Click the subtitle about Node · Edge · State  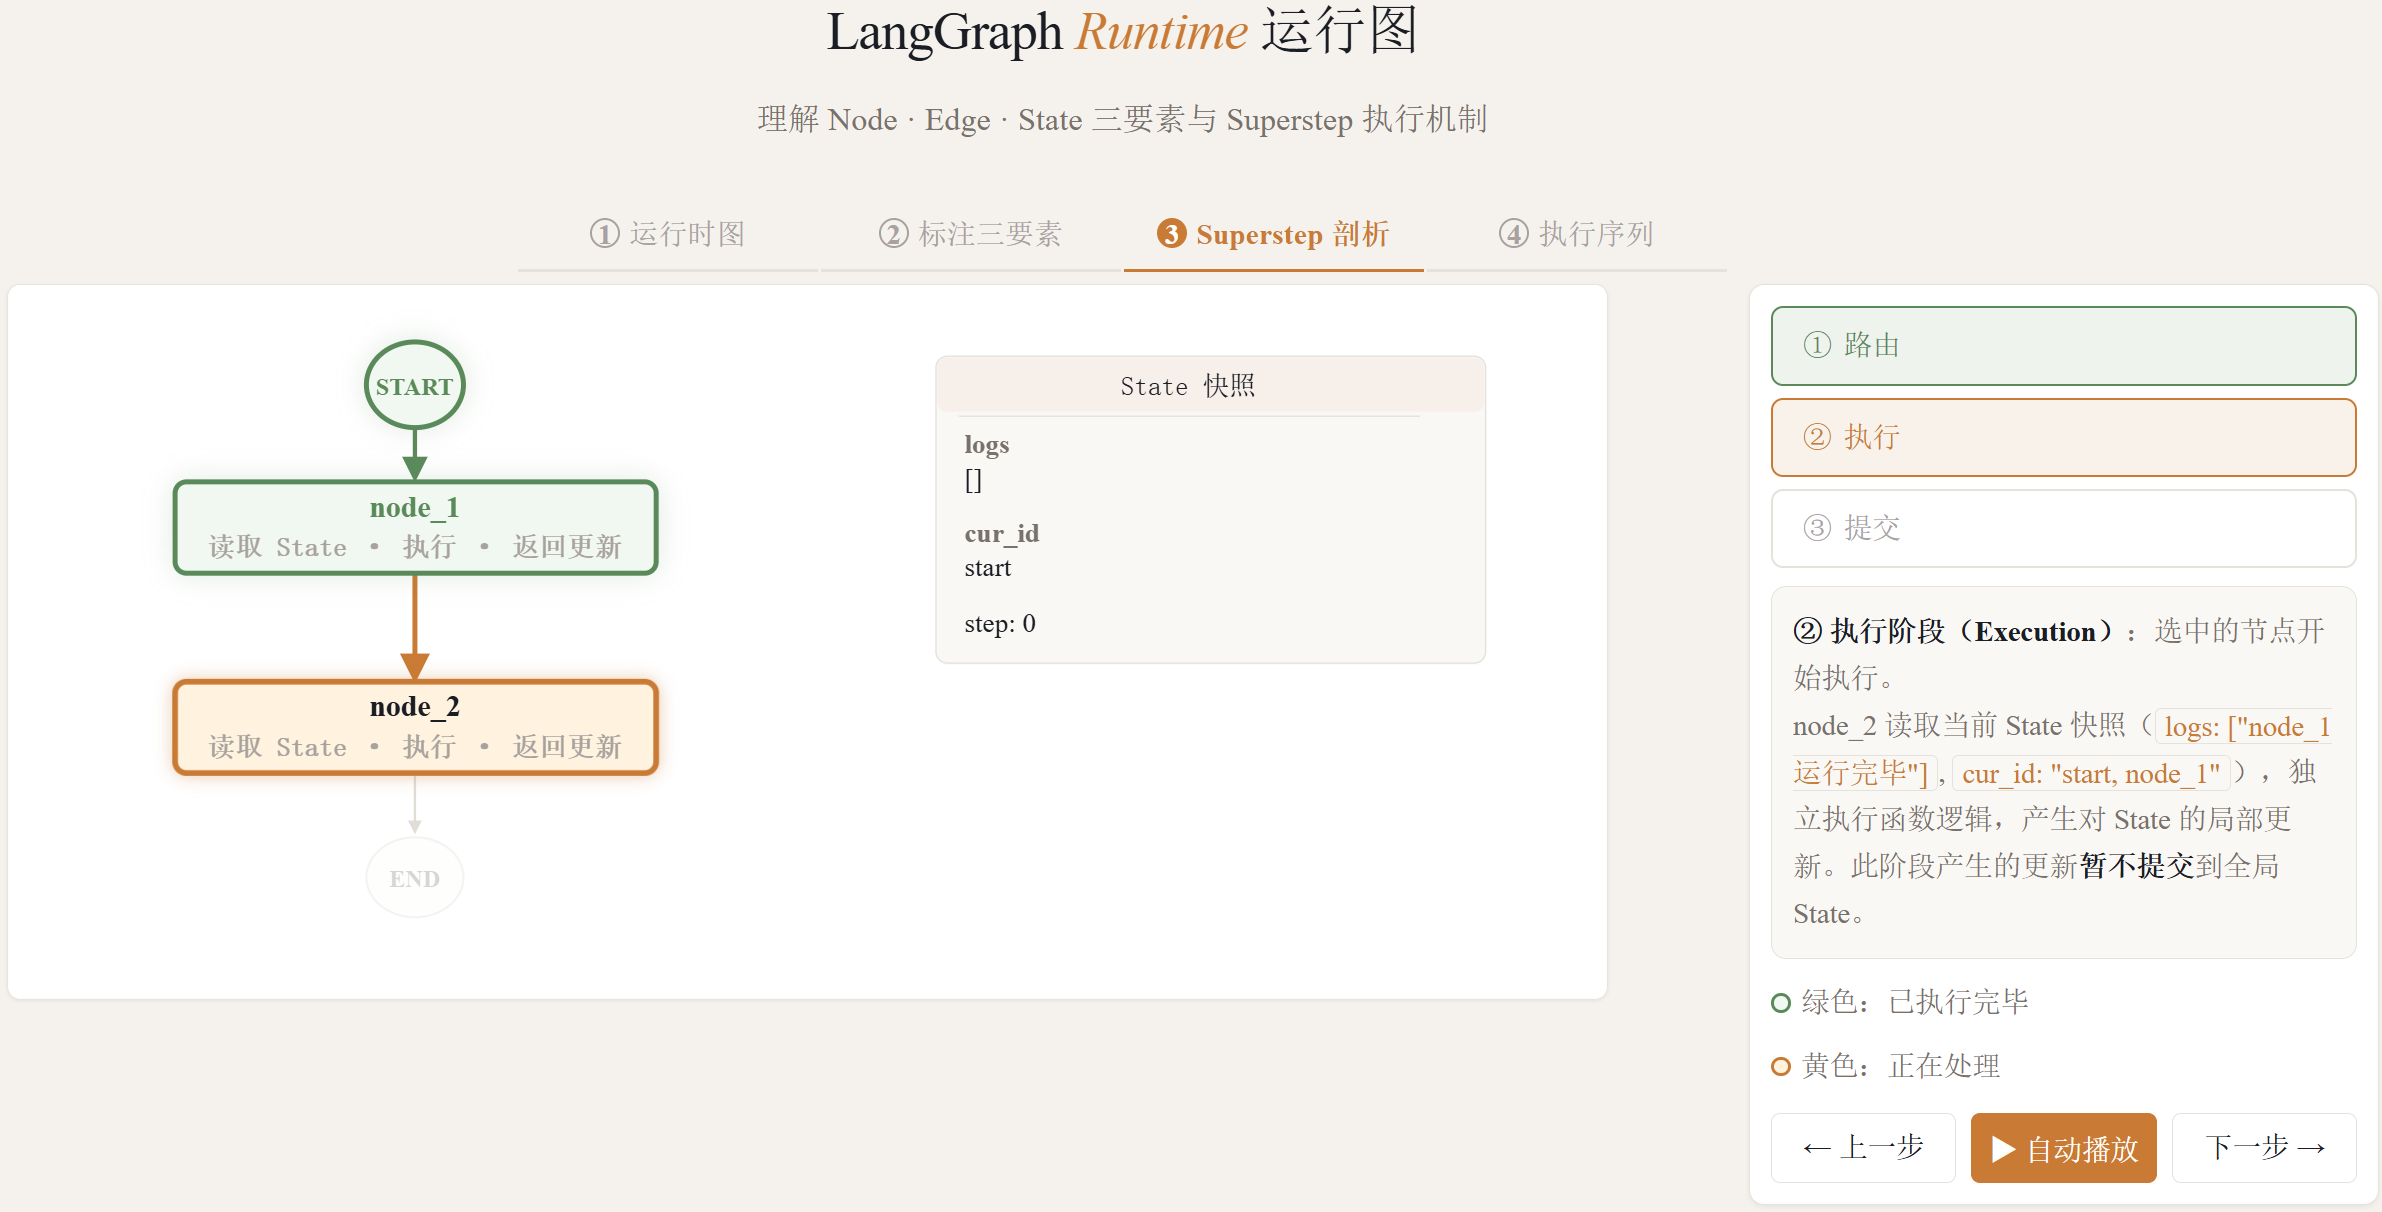tap(1122, 120)
